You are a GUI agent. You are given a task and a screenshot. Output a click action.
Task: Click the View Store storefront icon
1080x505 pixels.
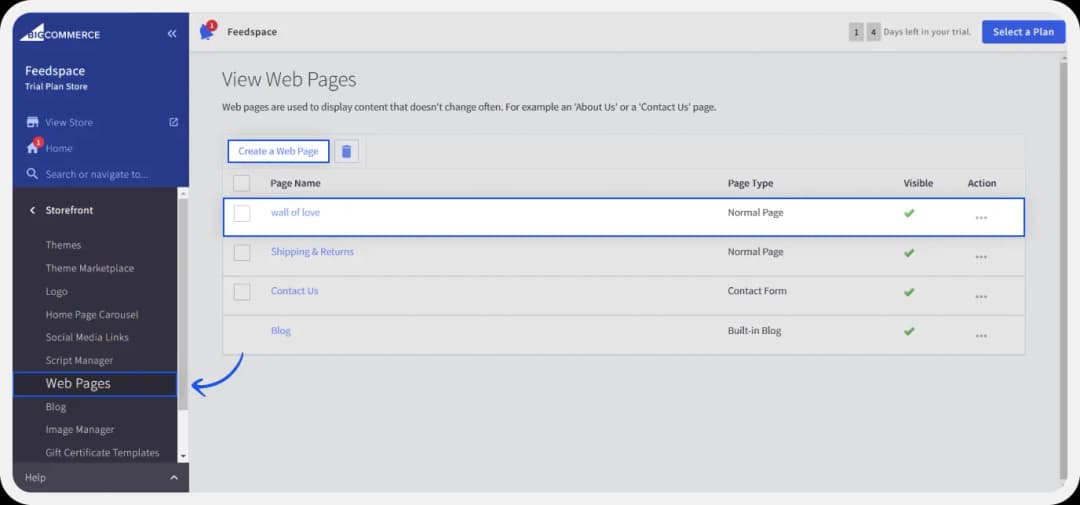[32, 122]
